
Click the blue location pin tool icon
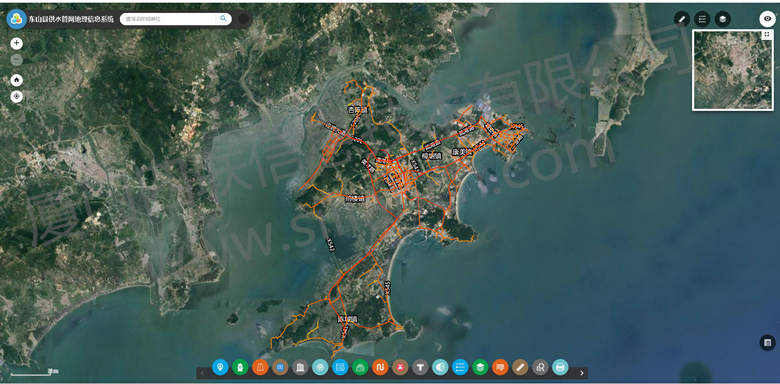point(220,368)
